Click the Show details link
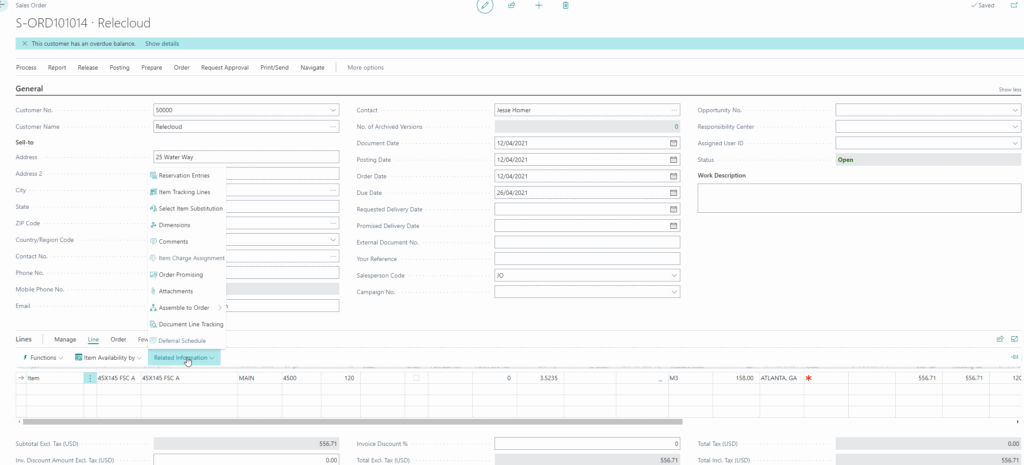 [x=162, y=44]
